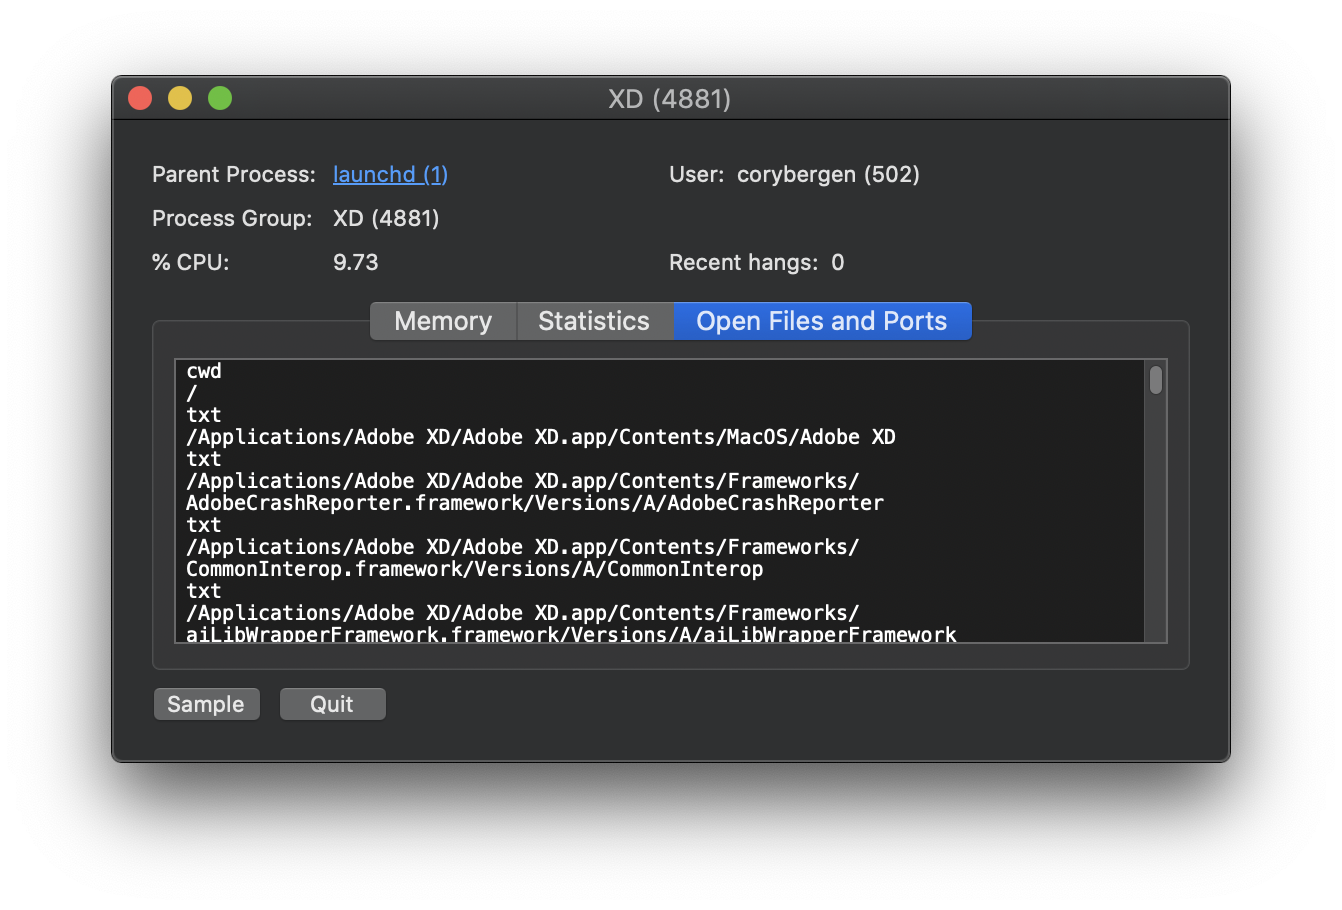Click the Quit button
Viewport: 1342px width, 910px height.
click(332, 704)
